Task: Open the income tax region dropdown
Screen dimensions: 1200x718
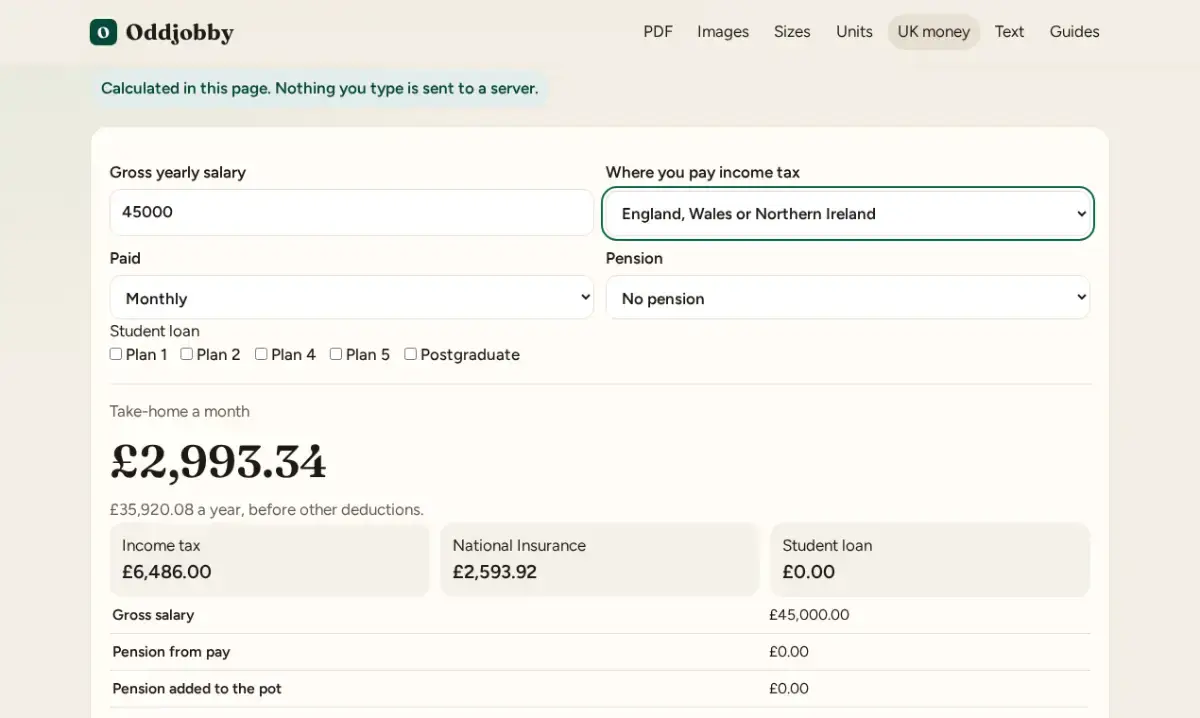Action: coord(848,213)
